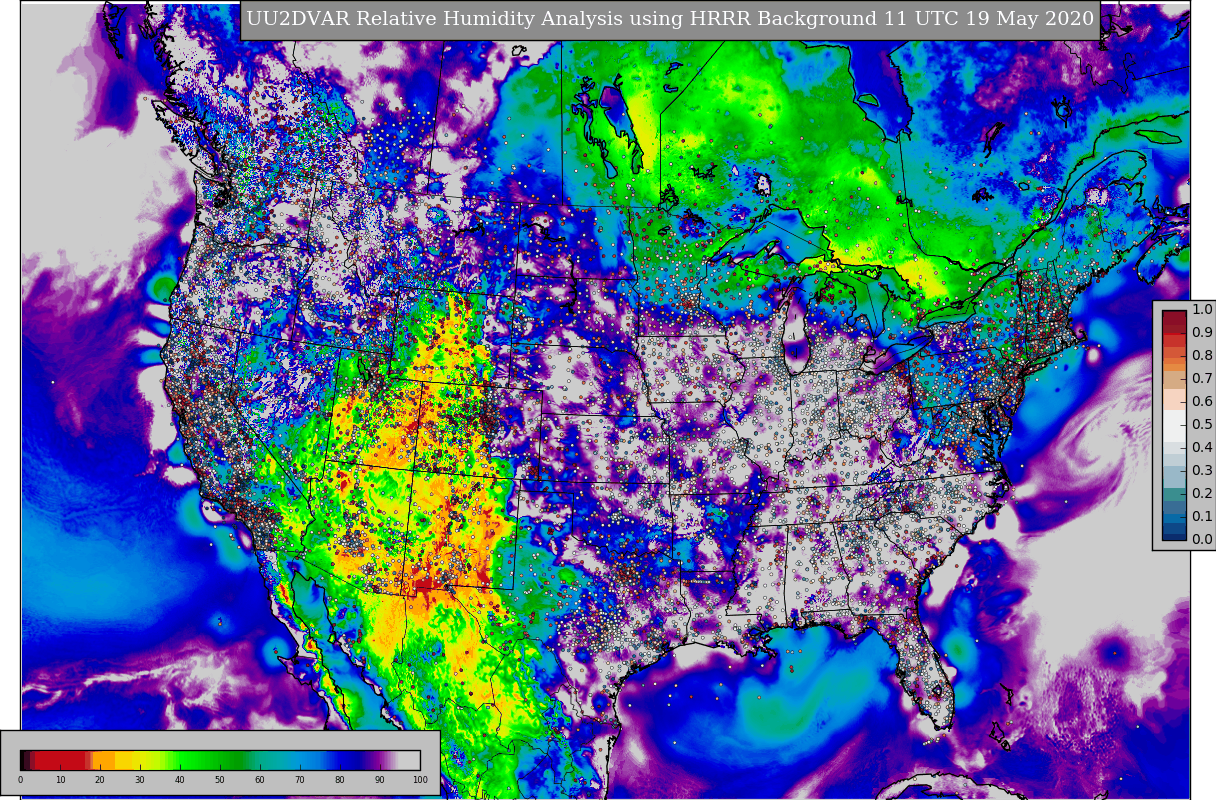Click the 0.7 label on right colorbar
The width and height of the screenshot is (1216, 800).
(x=1202, y=378)
